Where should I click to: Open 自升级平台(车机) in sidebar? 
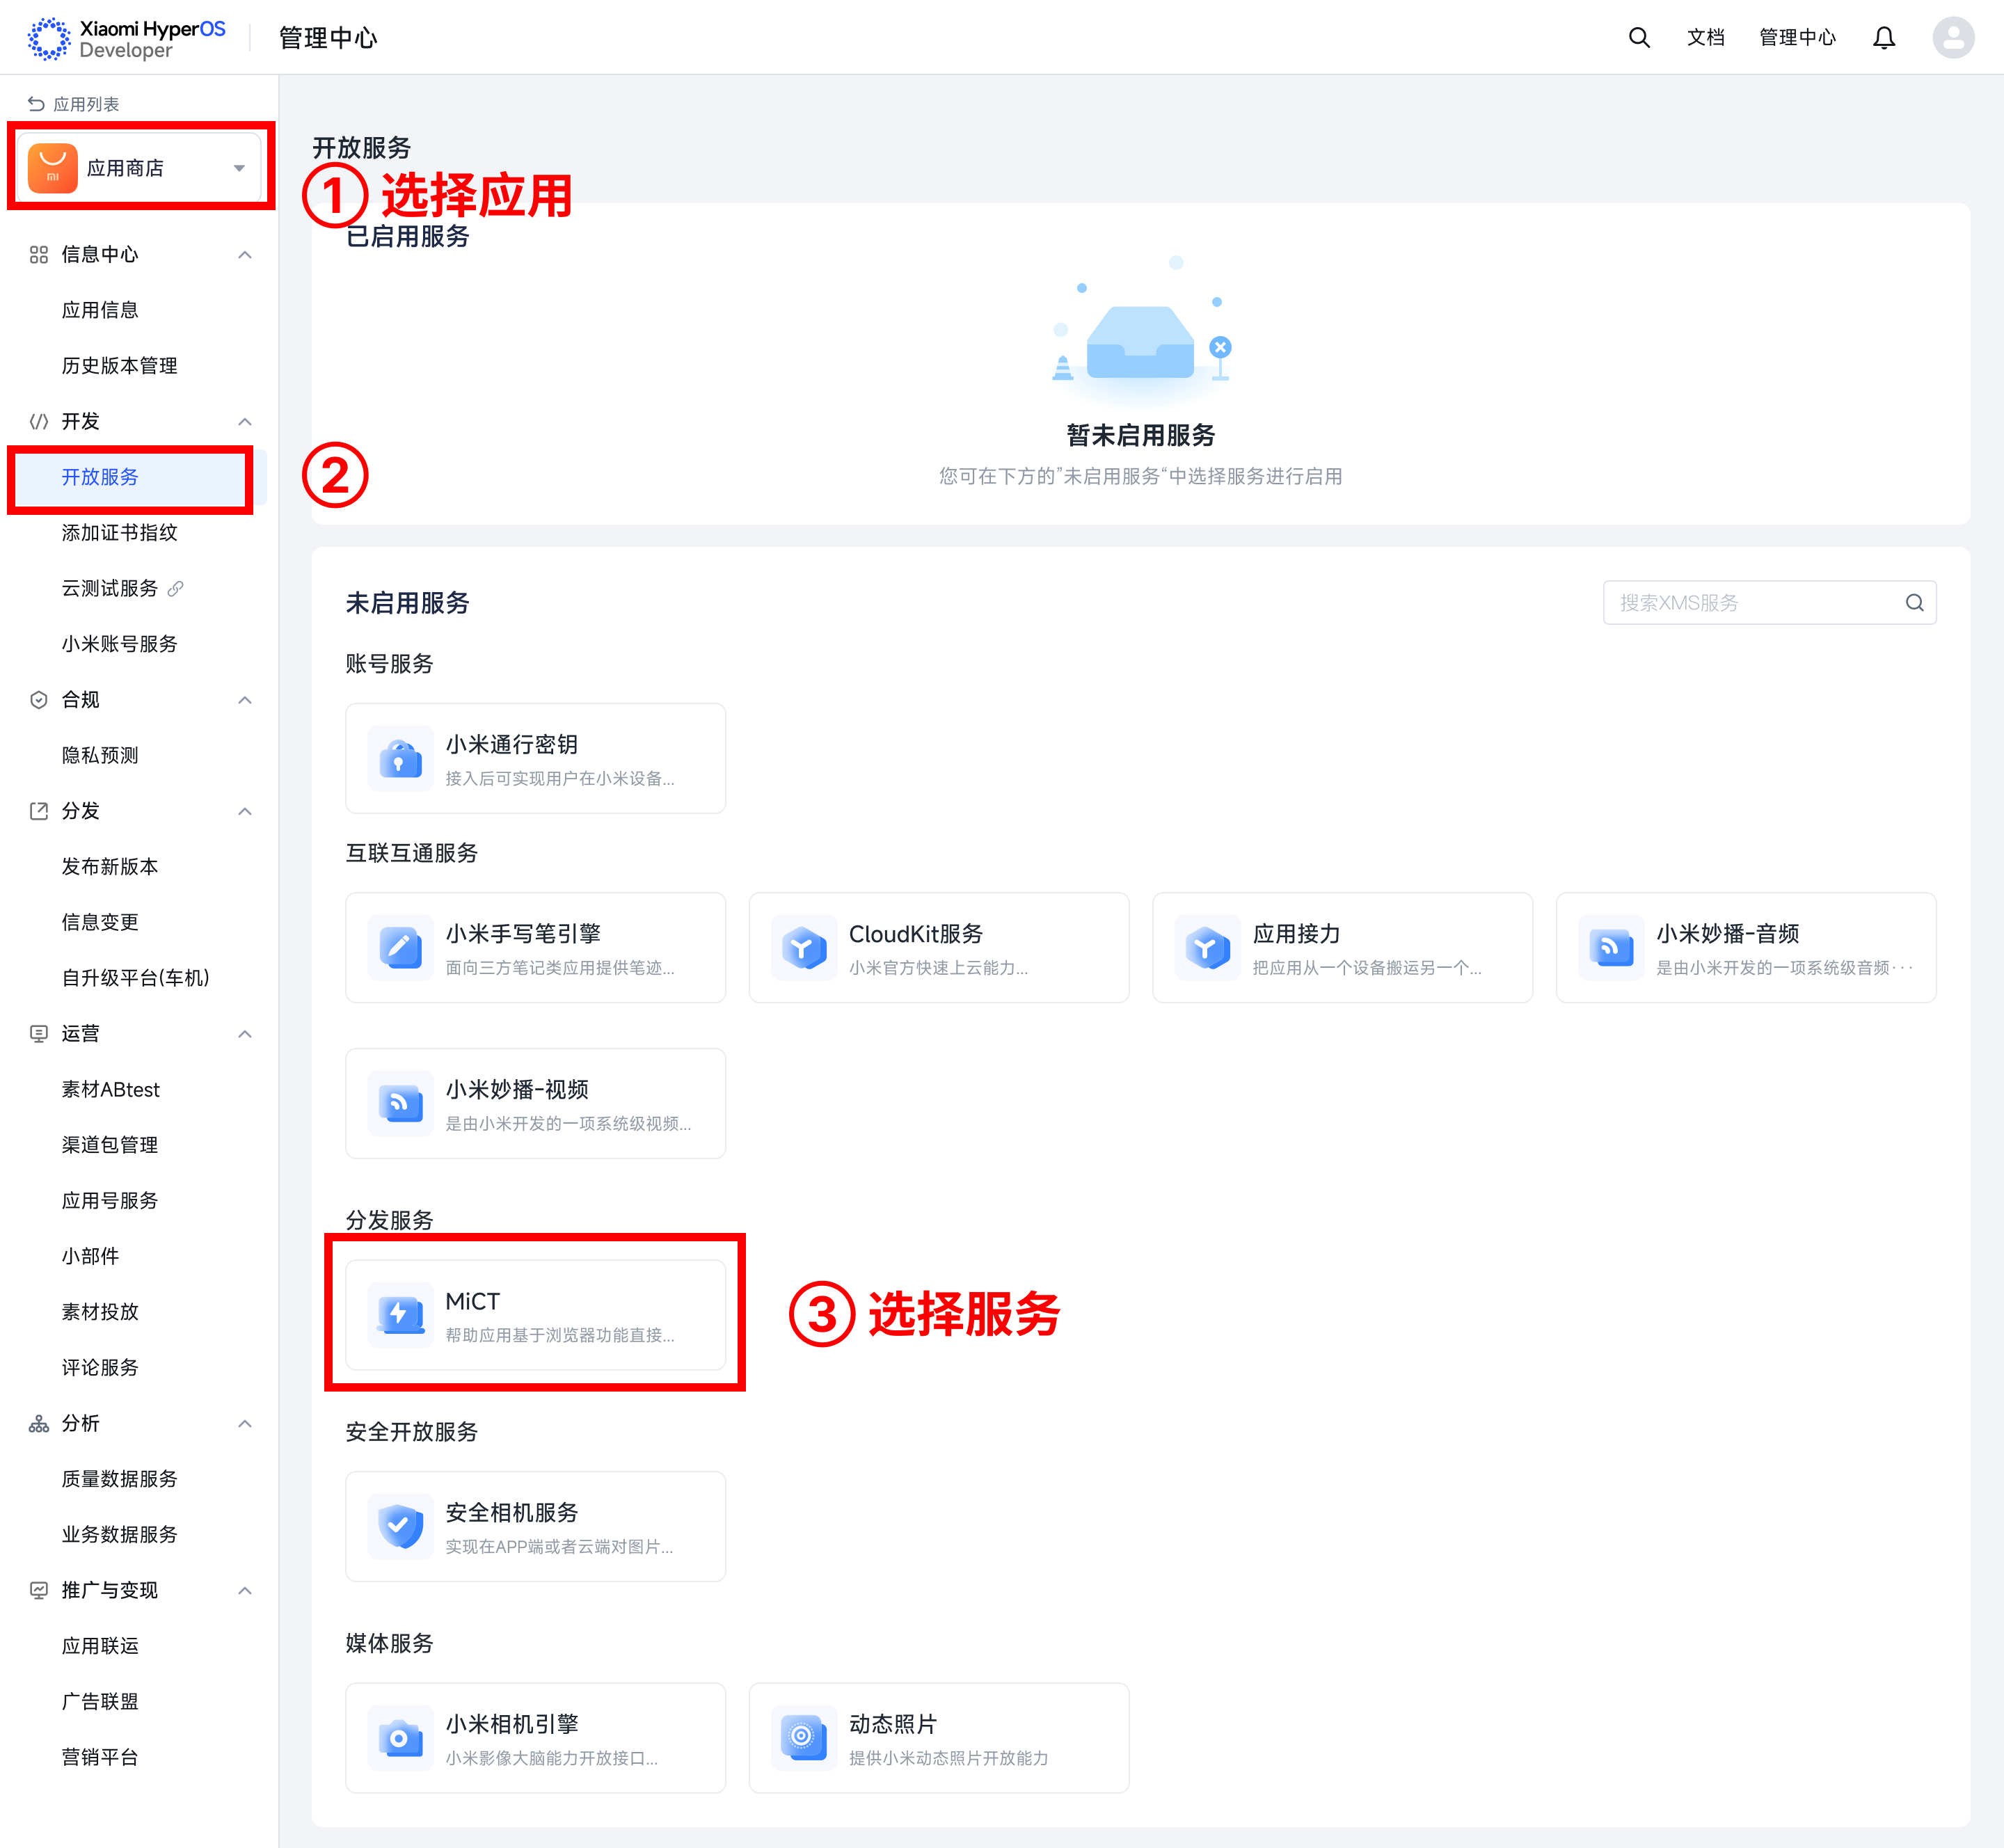click(135, 978)
